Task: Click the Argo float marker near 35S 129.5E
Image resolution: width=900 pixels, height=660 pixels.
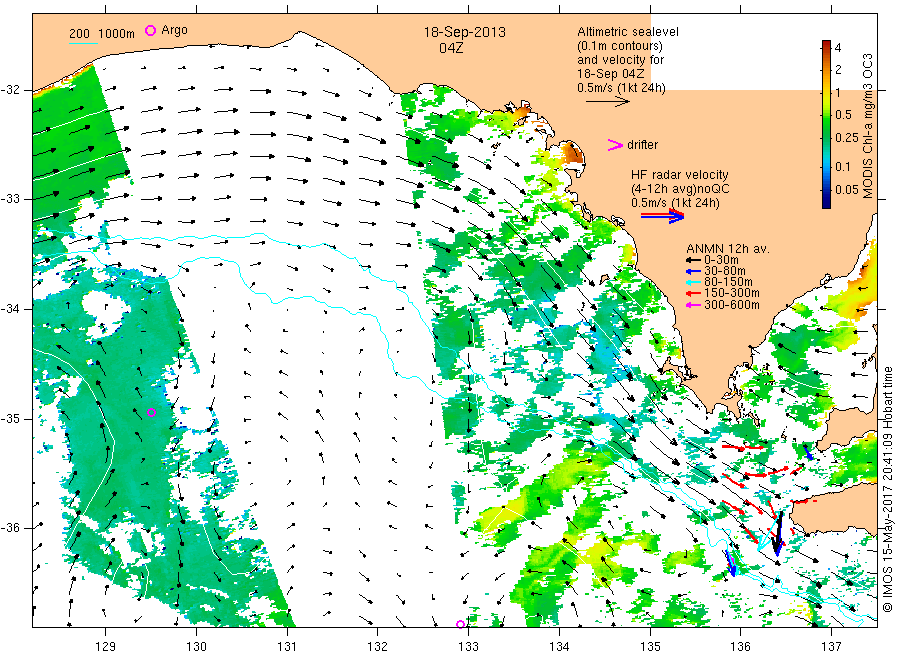Action: pos(152,412)
